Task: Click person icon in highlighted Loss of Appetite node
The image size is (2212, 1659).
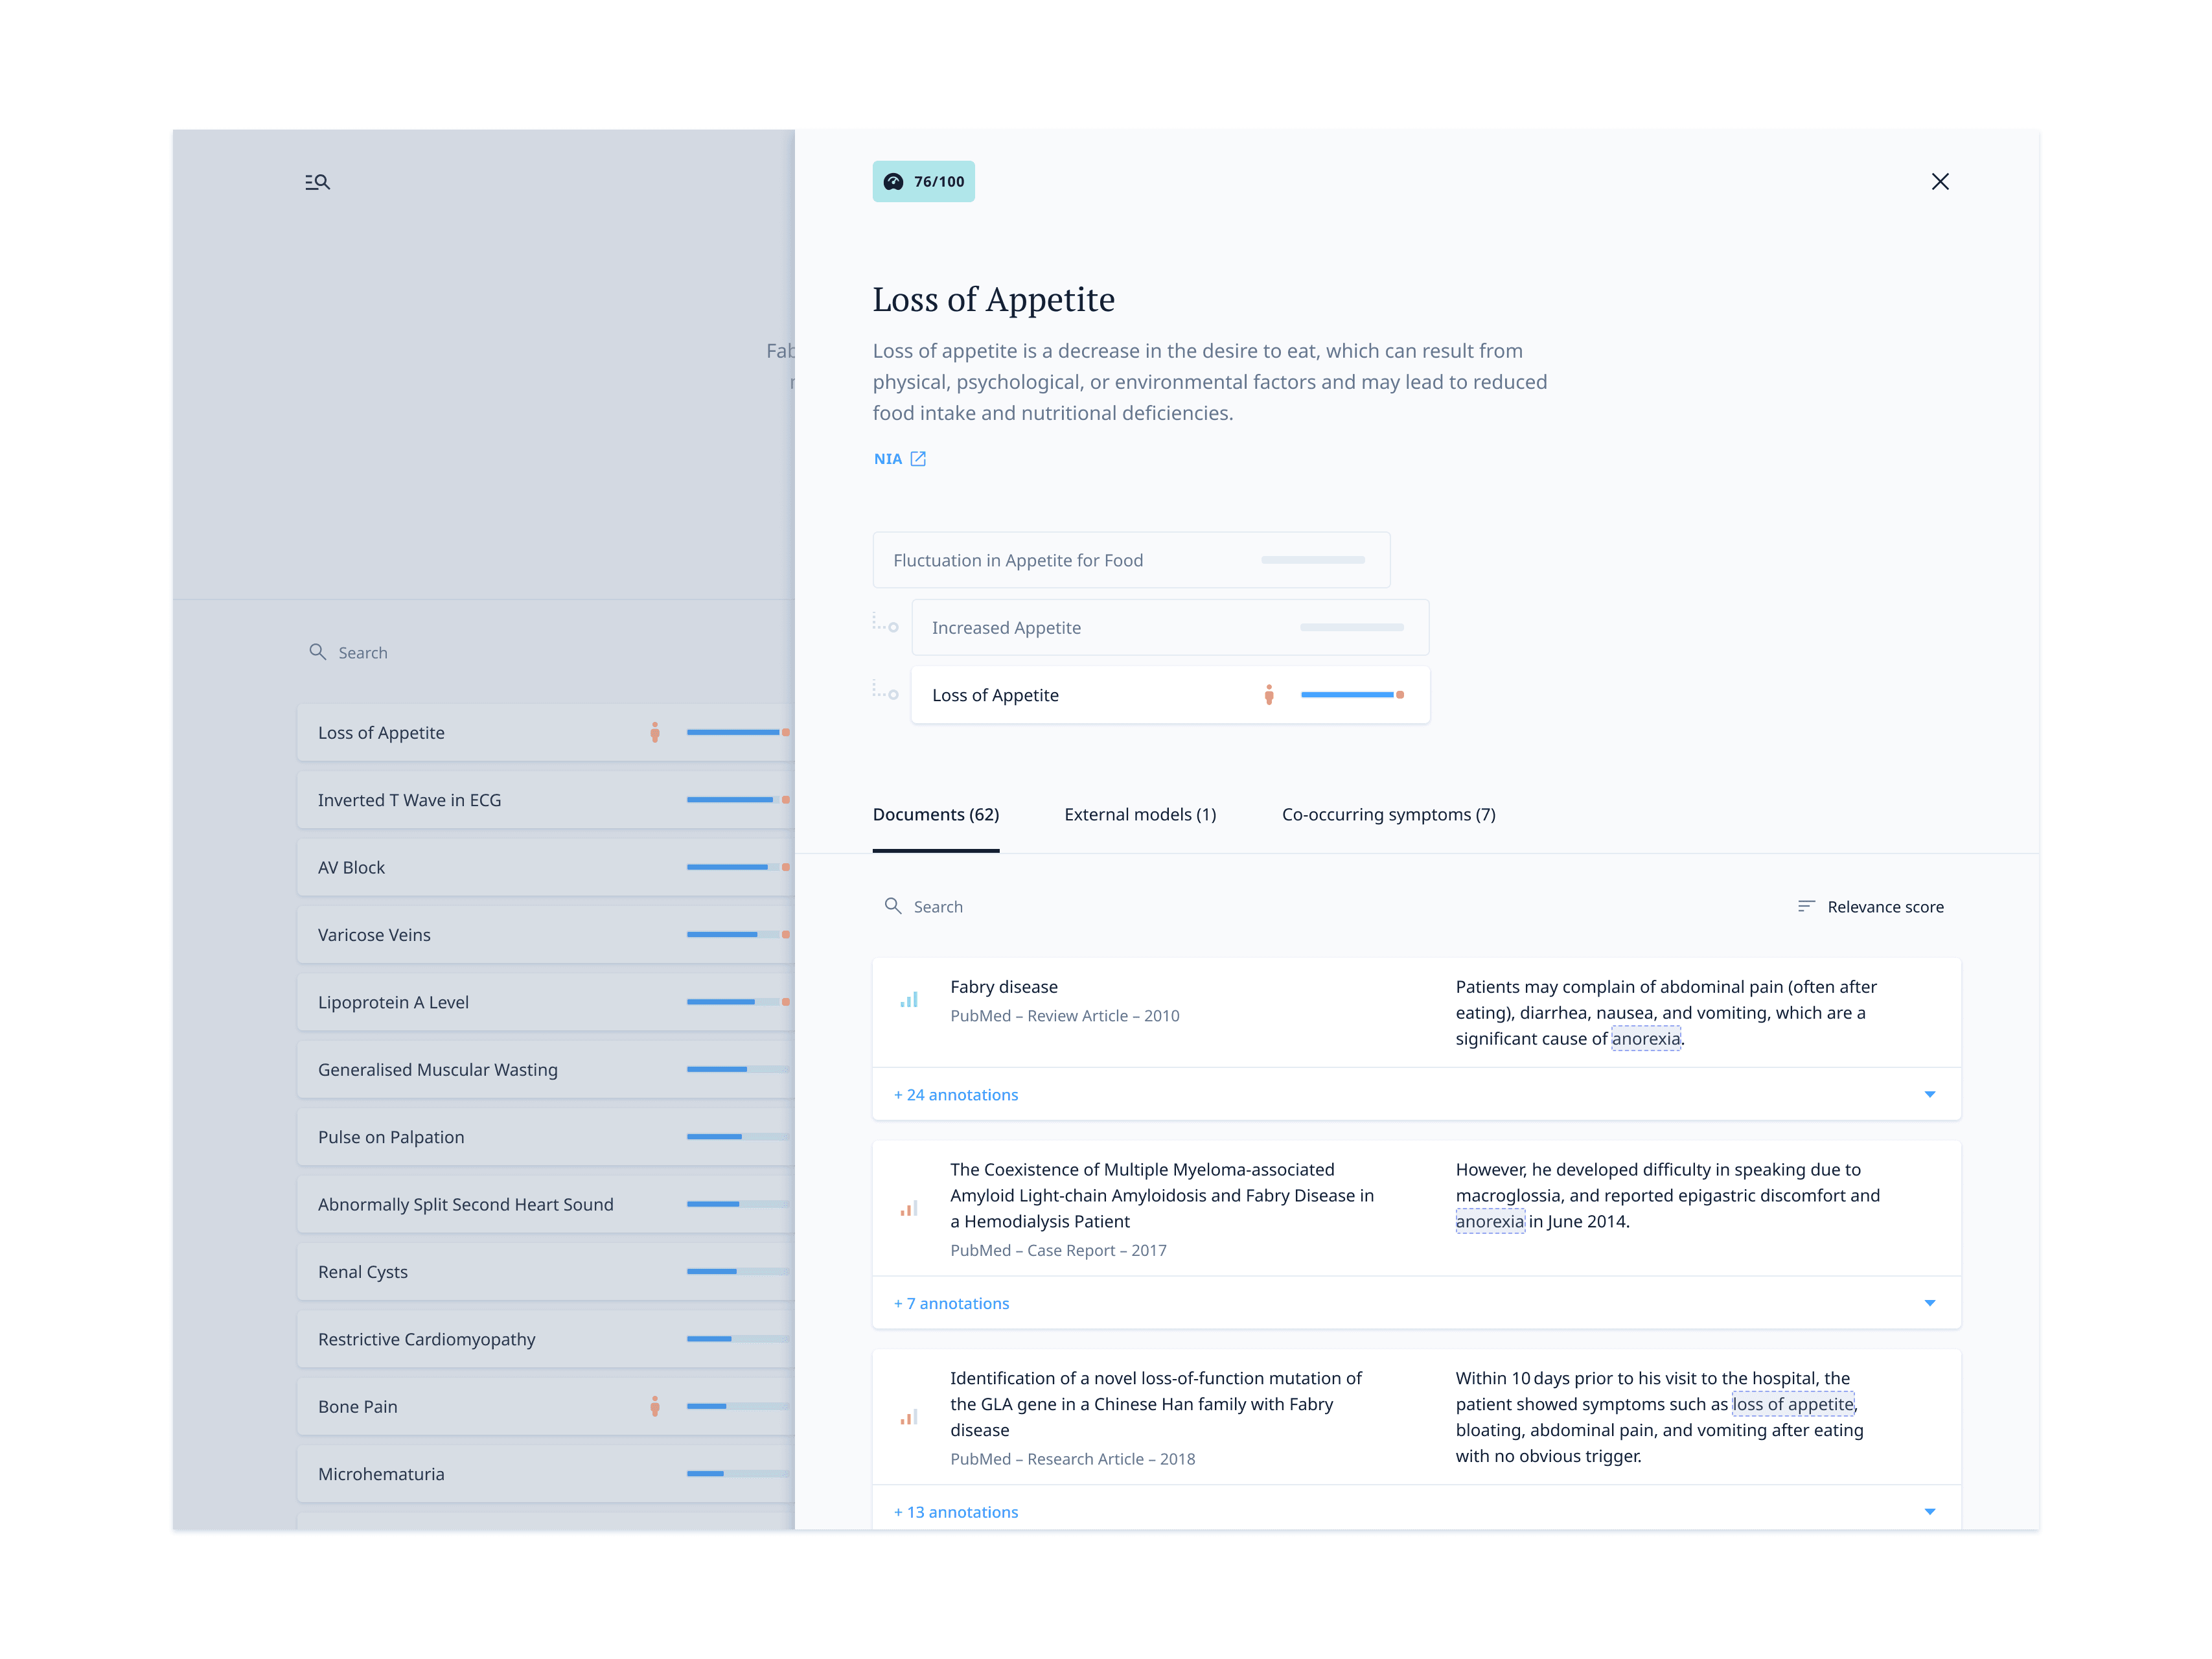Action: tap(1268, 695)
